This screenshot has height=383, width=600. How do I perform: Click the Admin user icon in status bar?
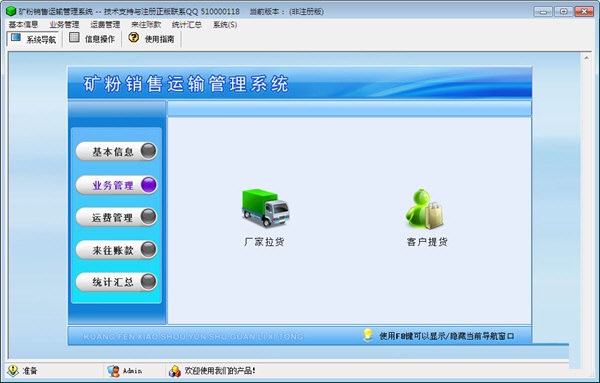(113, 371)
